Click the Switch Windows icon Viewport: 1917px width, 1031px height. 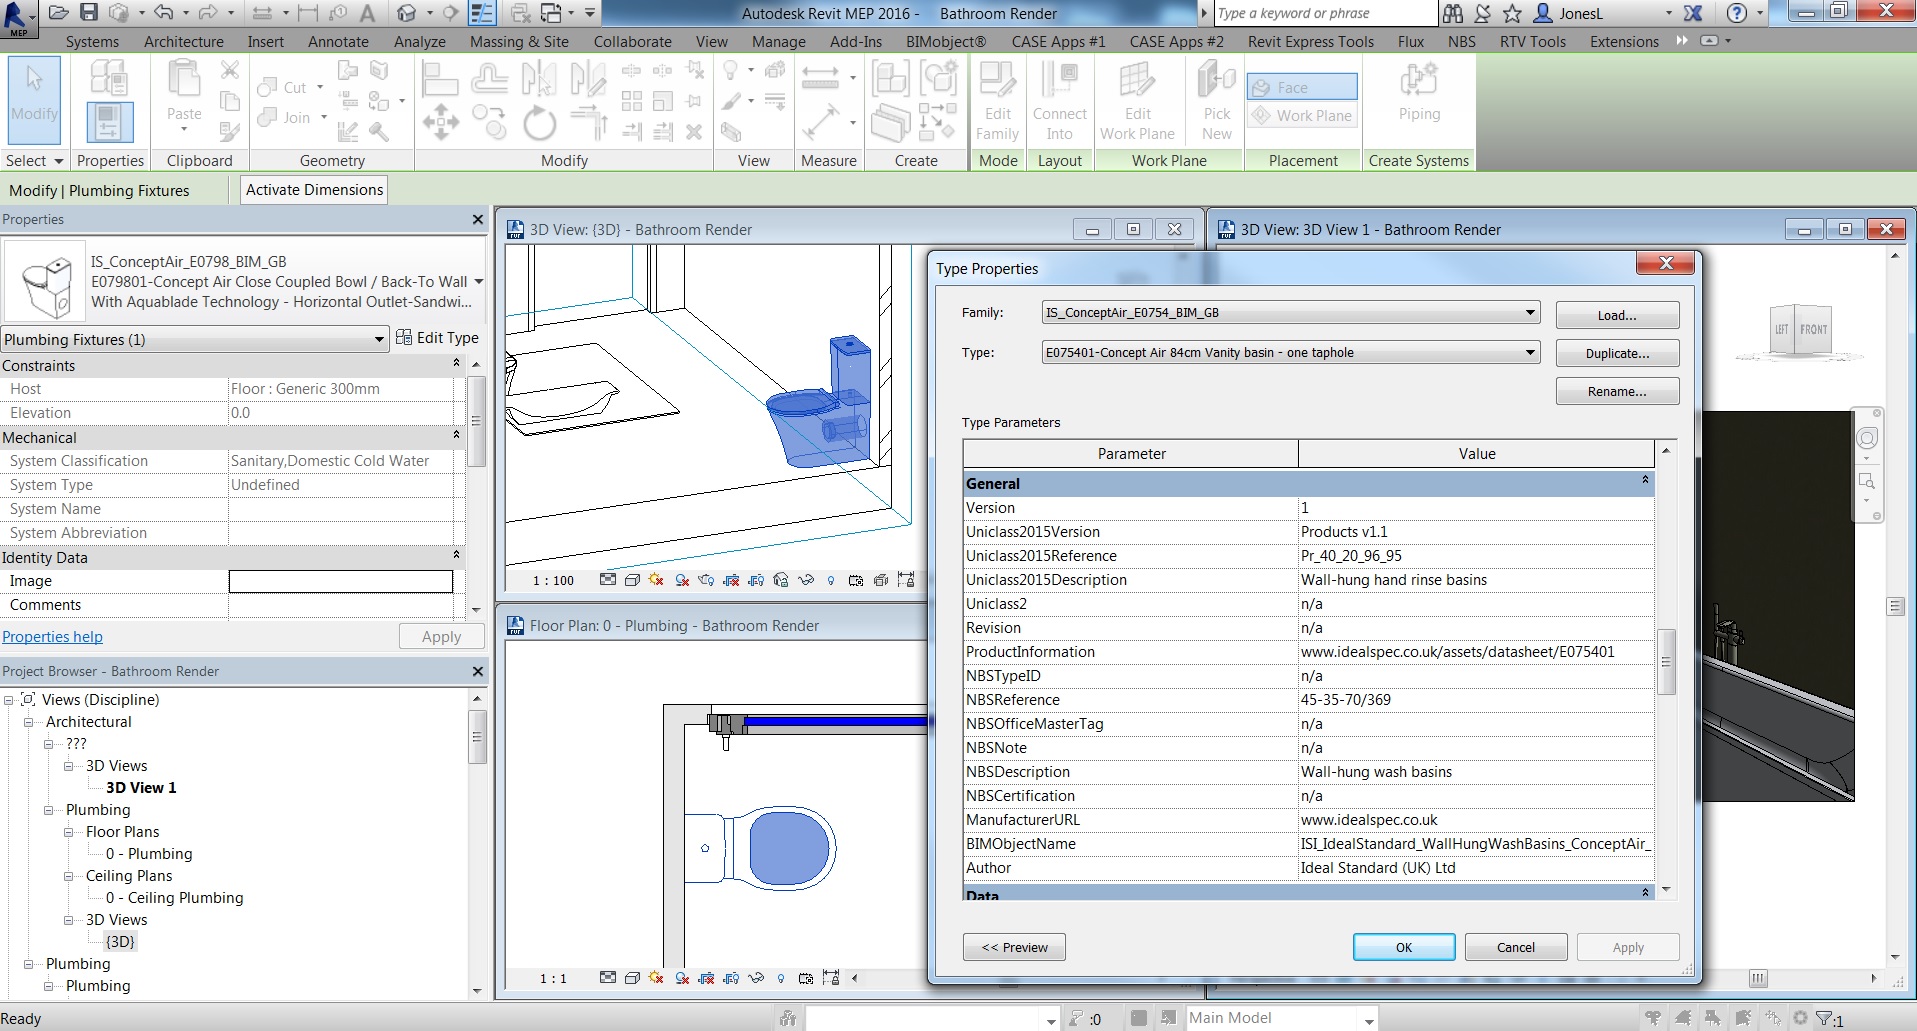point(552,13)
